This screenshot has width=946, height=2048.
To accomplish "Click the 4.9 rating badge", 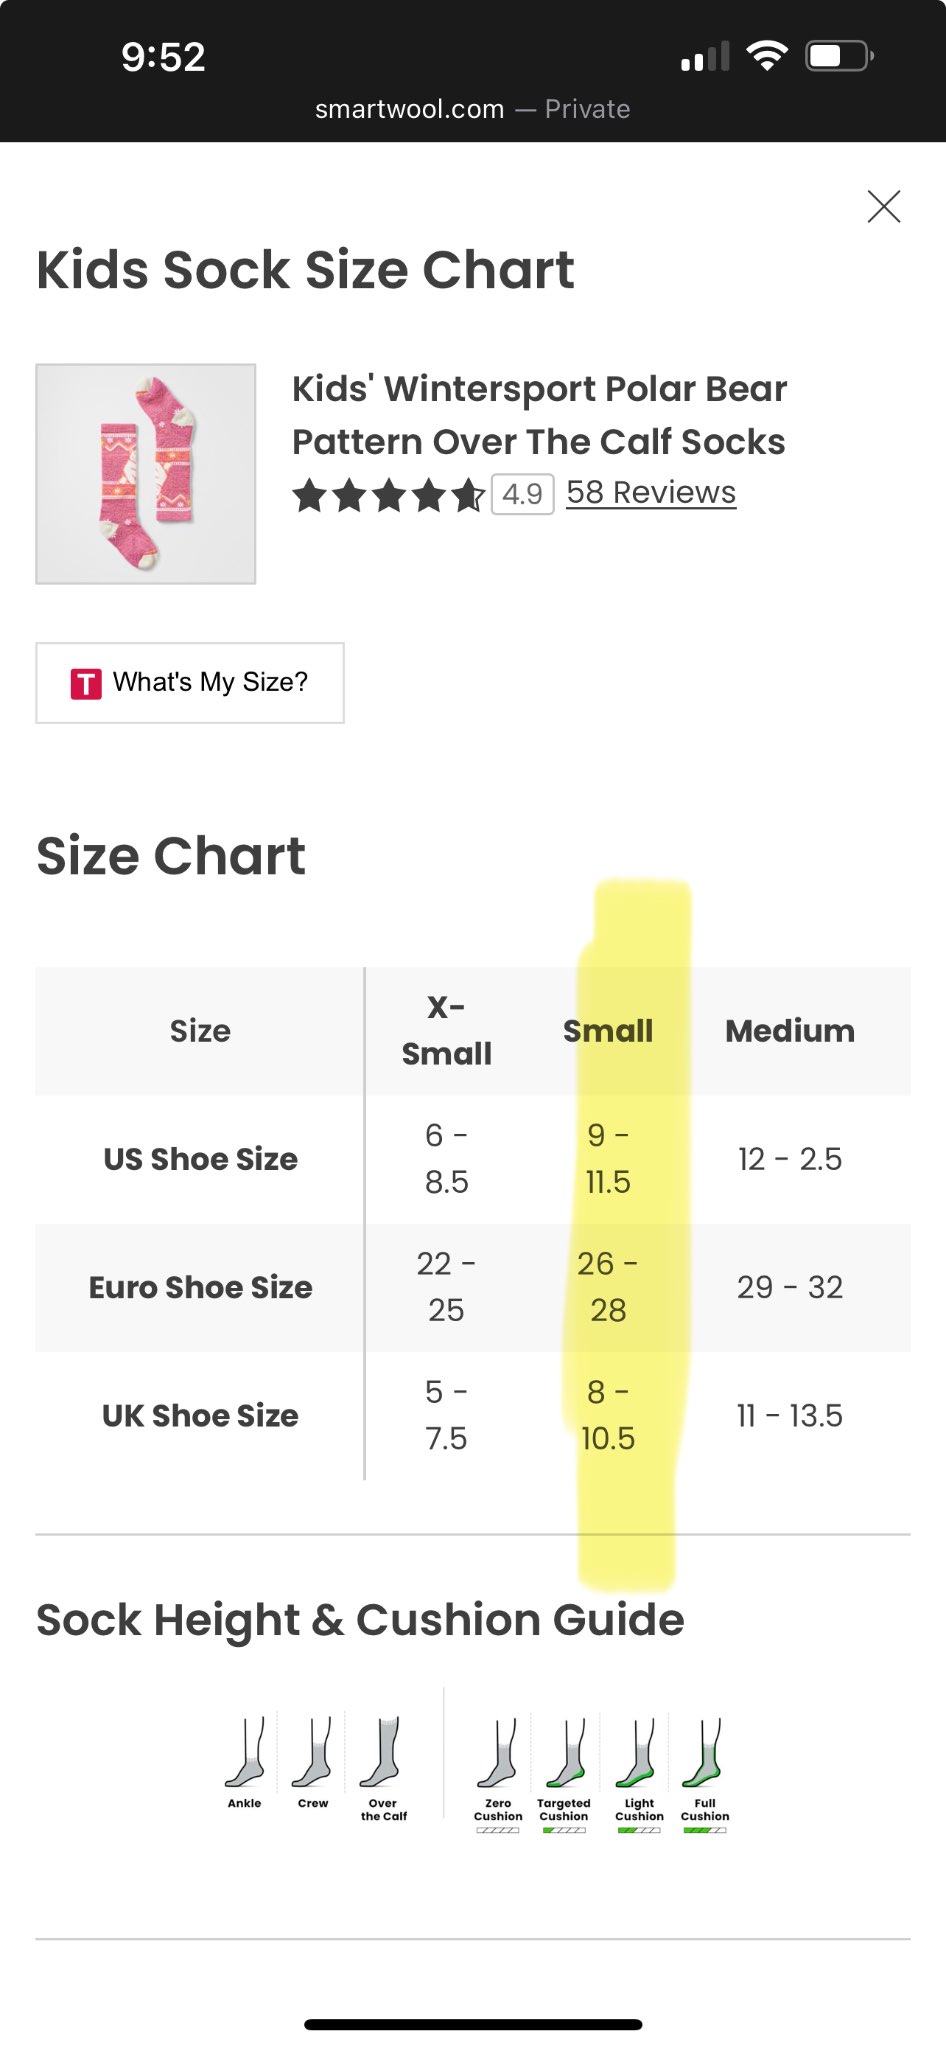I will (x=523, y=494).
